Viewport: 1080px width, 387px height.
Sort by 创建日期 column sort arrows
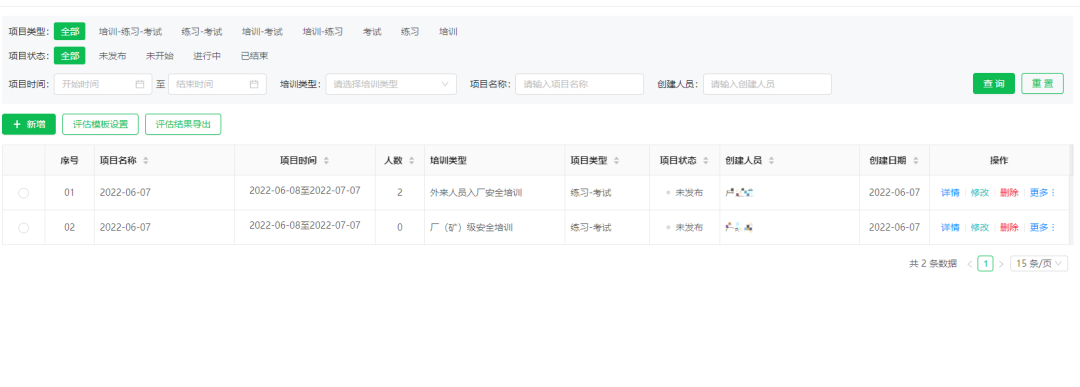point(916,160)
